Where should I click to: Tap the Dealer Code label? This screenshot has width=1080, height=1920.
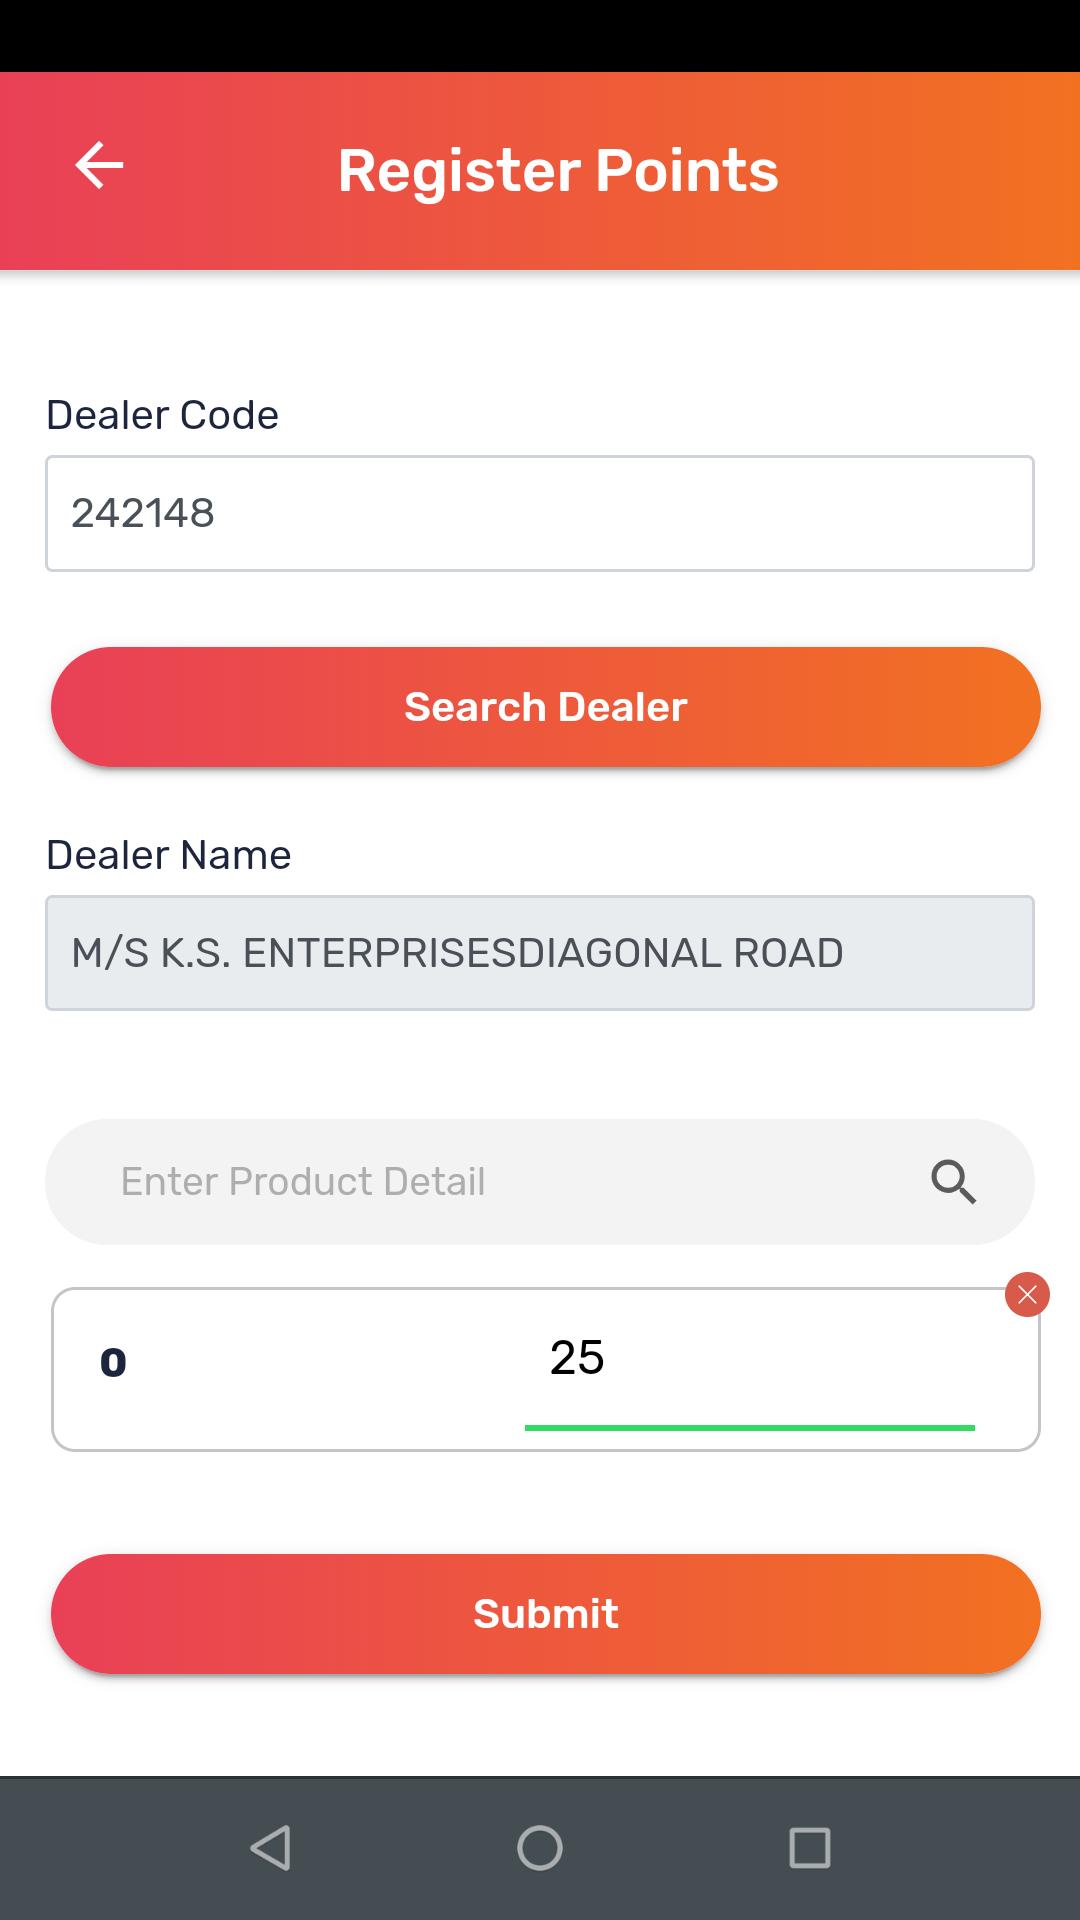pyautogui.click(x=162, y=415)
